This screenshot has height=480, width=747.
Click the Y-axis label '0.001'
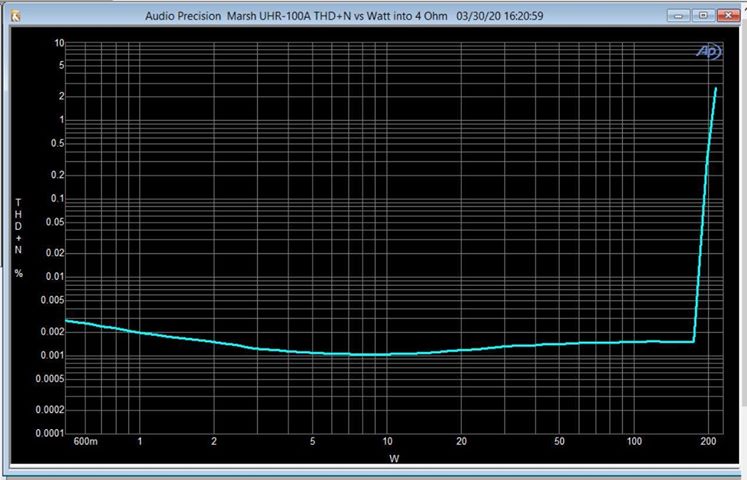coord(53,355)
